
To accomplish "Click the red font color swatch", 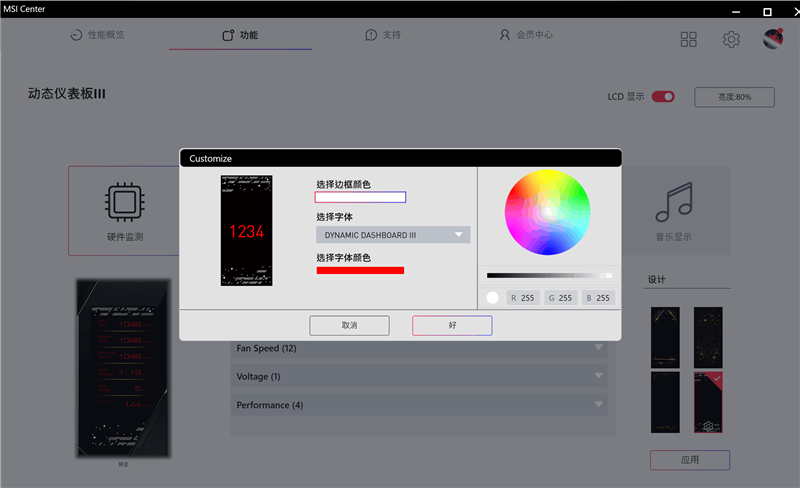I will click(360, 271).
